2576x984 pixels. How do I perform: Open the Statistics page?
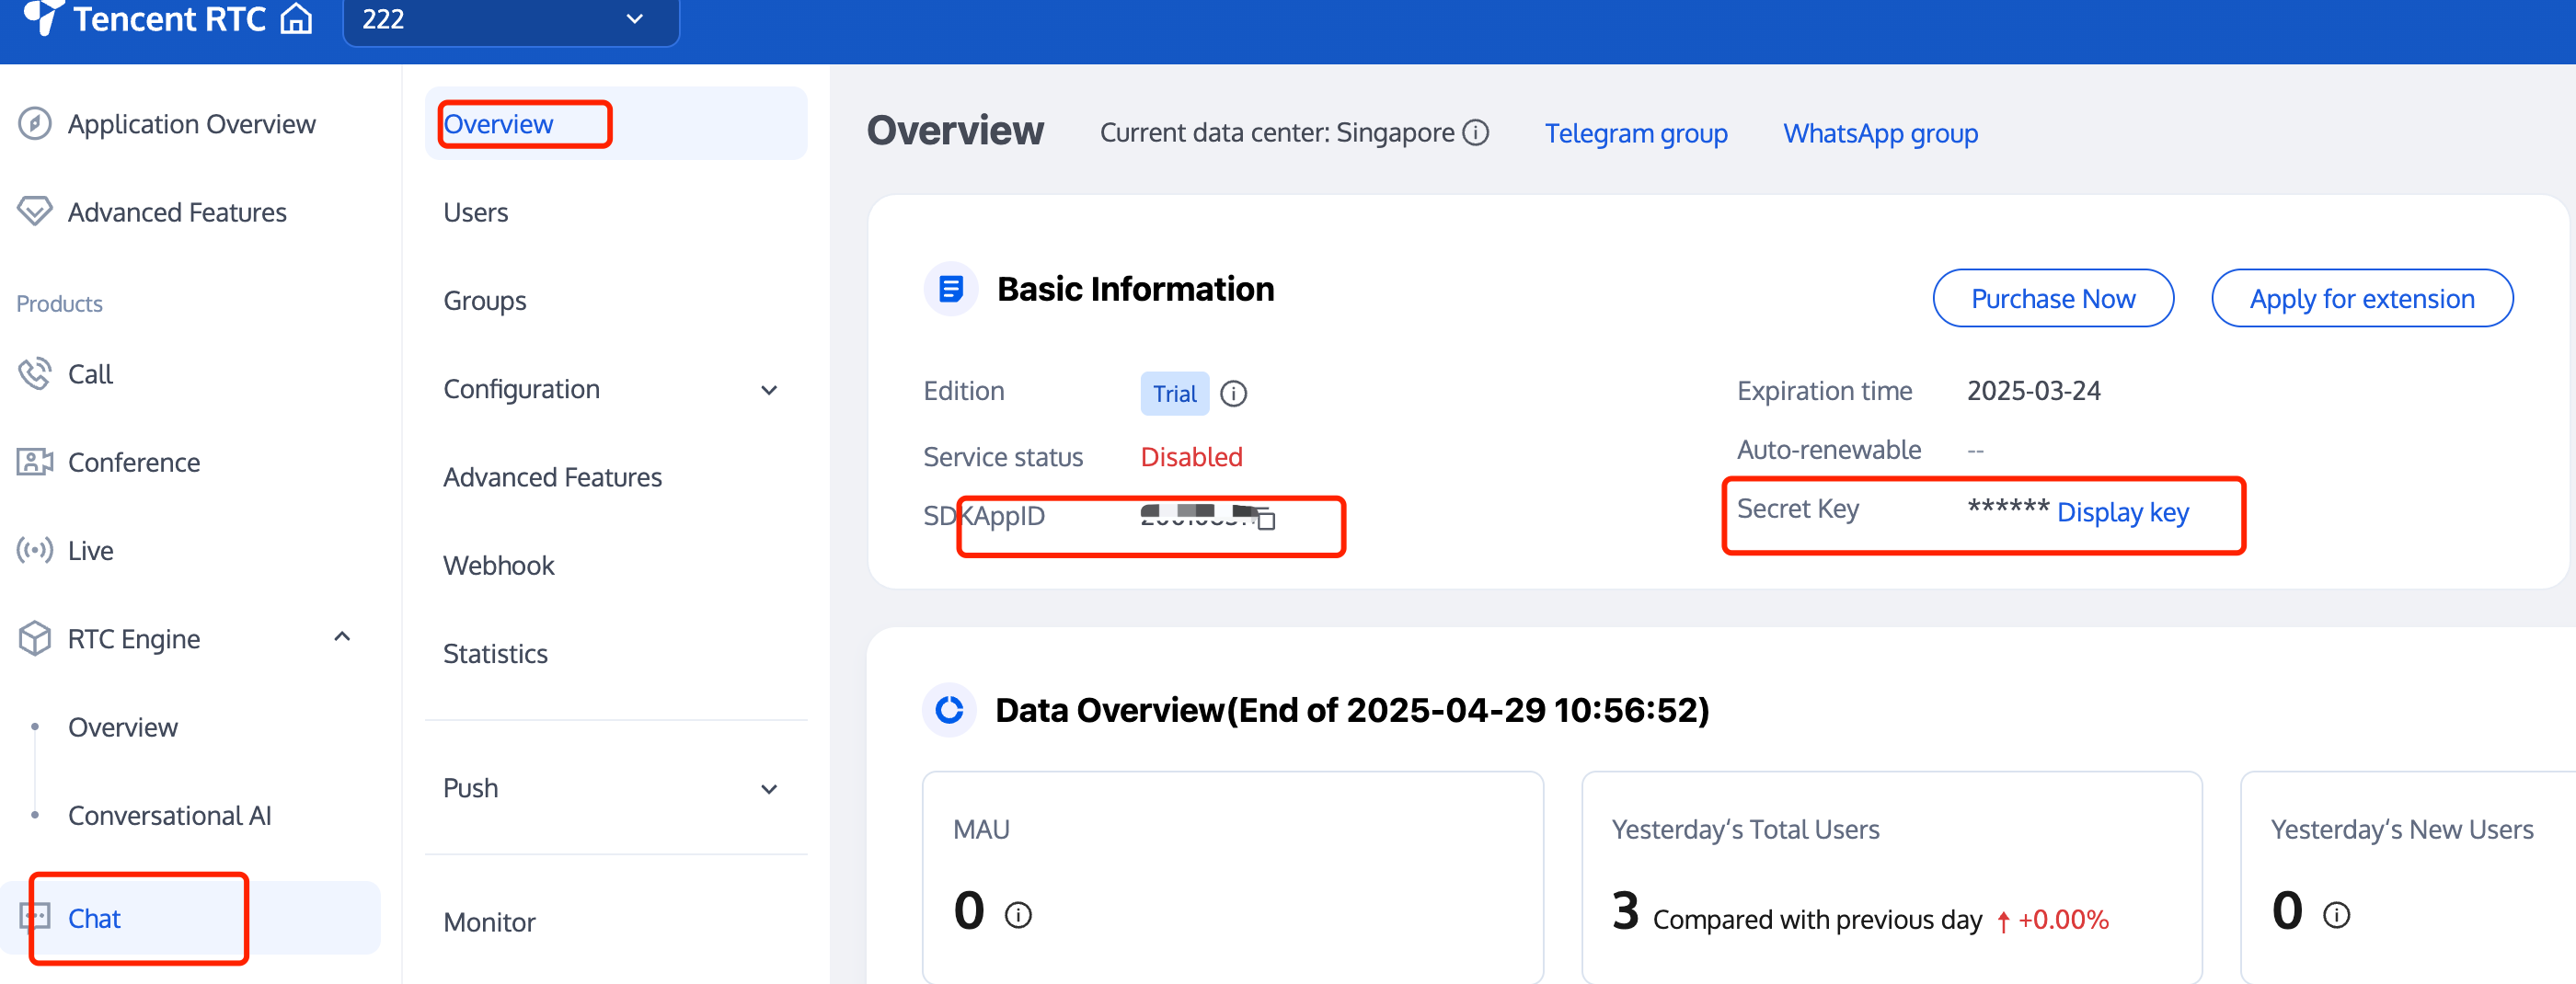coord(495,653)
